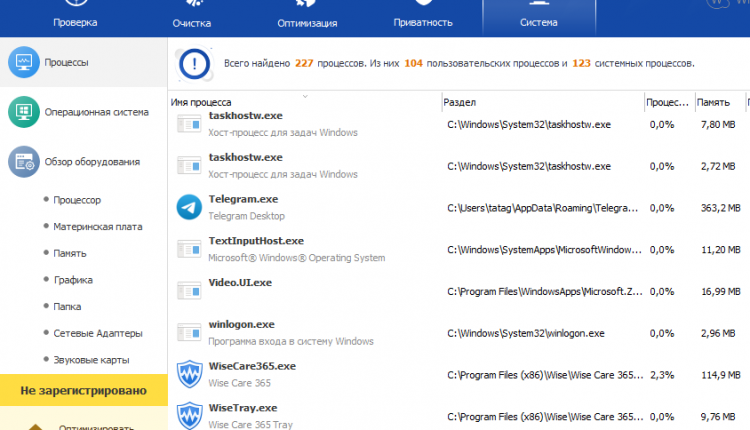This screenshot has height=430, width=750.
Task: Click the Telegram Desktop description
Action: pyautogui.click(x=246, y=216)
